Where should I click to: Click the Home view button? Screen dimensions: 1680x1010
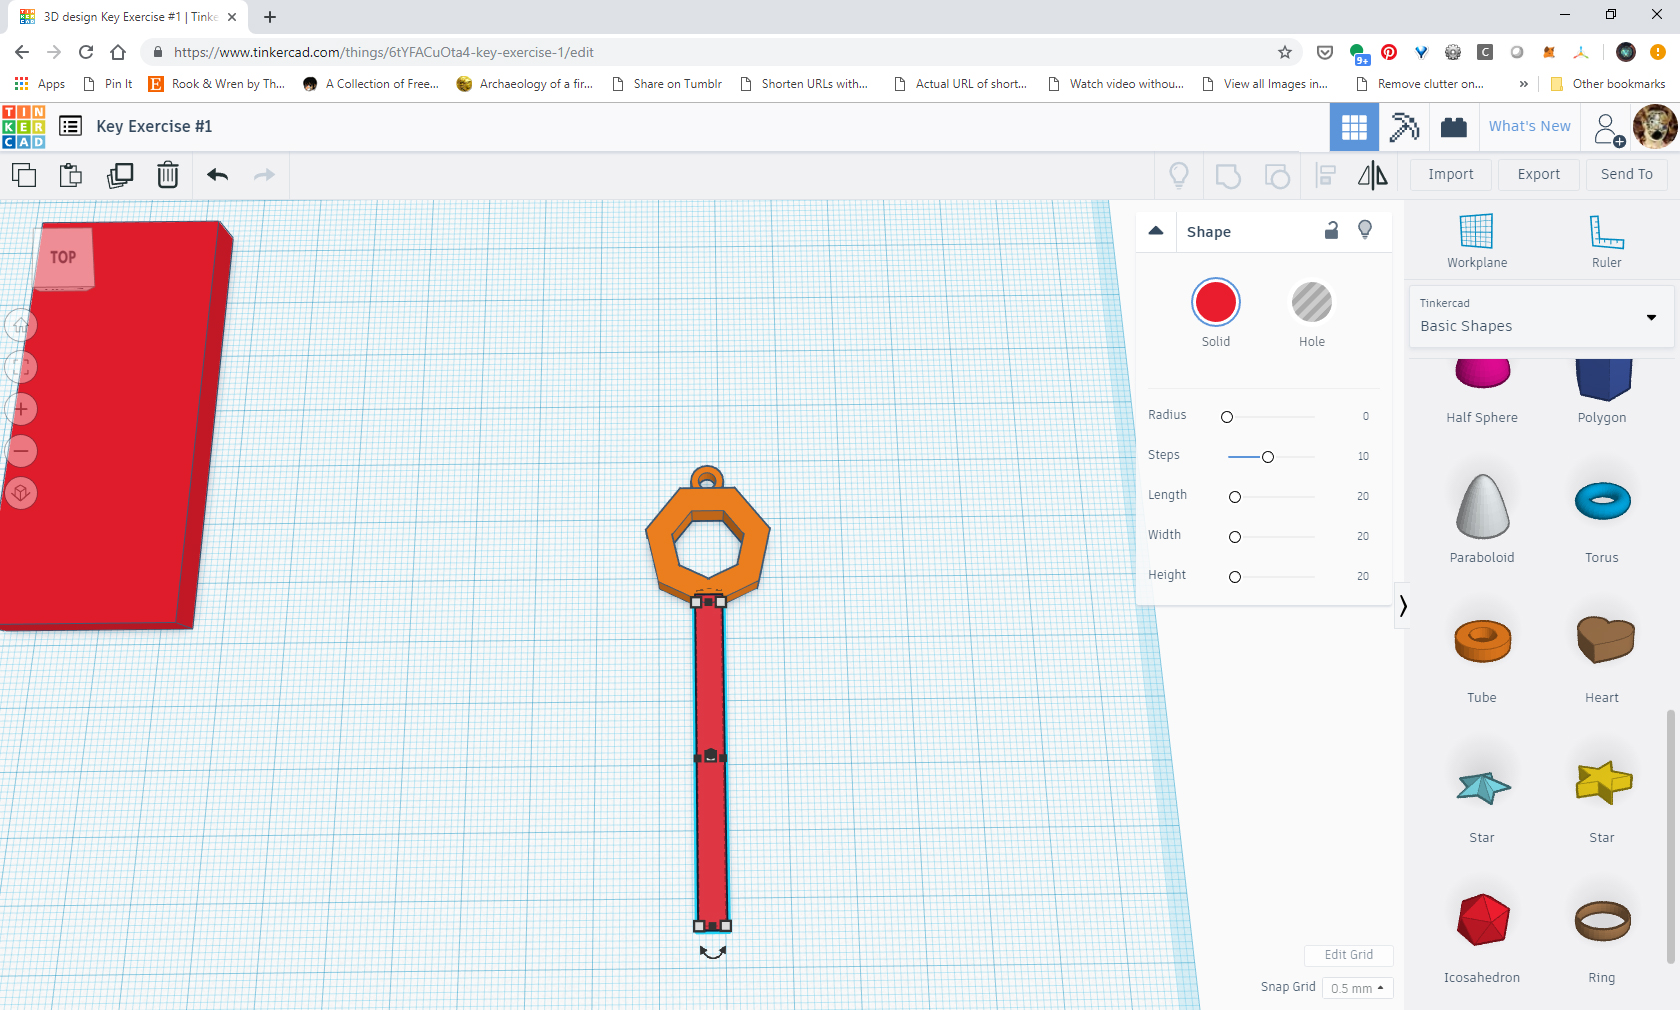point(21,325)
